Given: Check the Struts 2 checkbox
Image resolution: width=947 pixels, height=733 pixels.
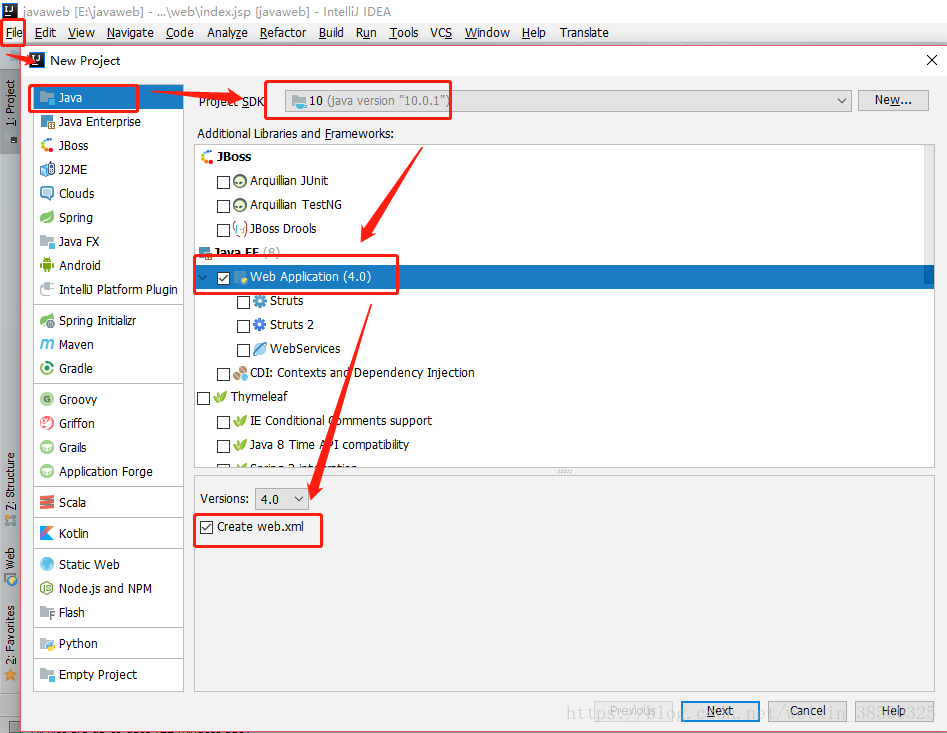Looking at the screenshot, I should [243, 326].
